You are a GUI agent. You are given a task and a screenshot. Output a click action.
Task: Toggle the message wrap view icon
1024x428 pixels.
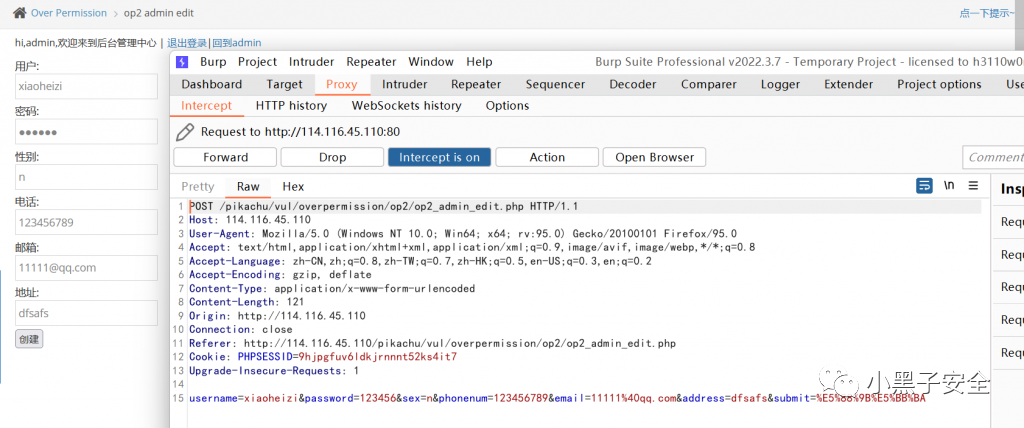click(x=924, y=186)
